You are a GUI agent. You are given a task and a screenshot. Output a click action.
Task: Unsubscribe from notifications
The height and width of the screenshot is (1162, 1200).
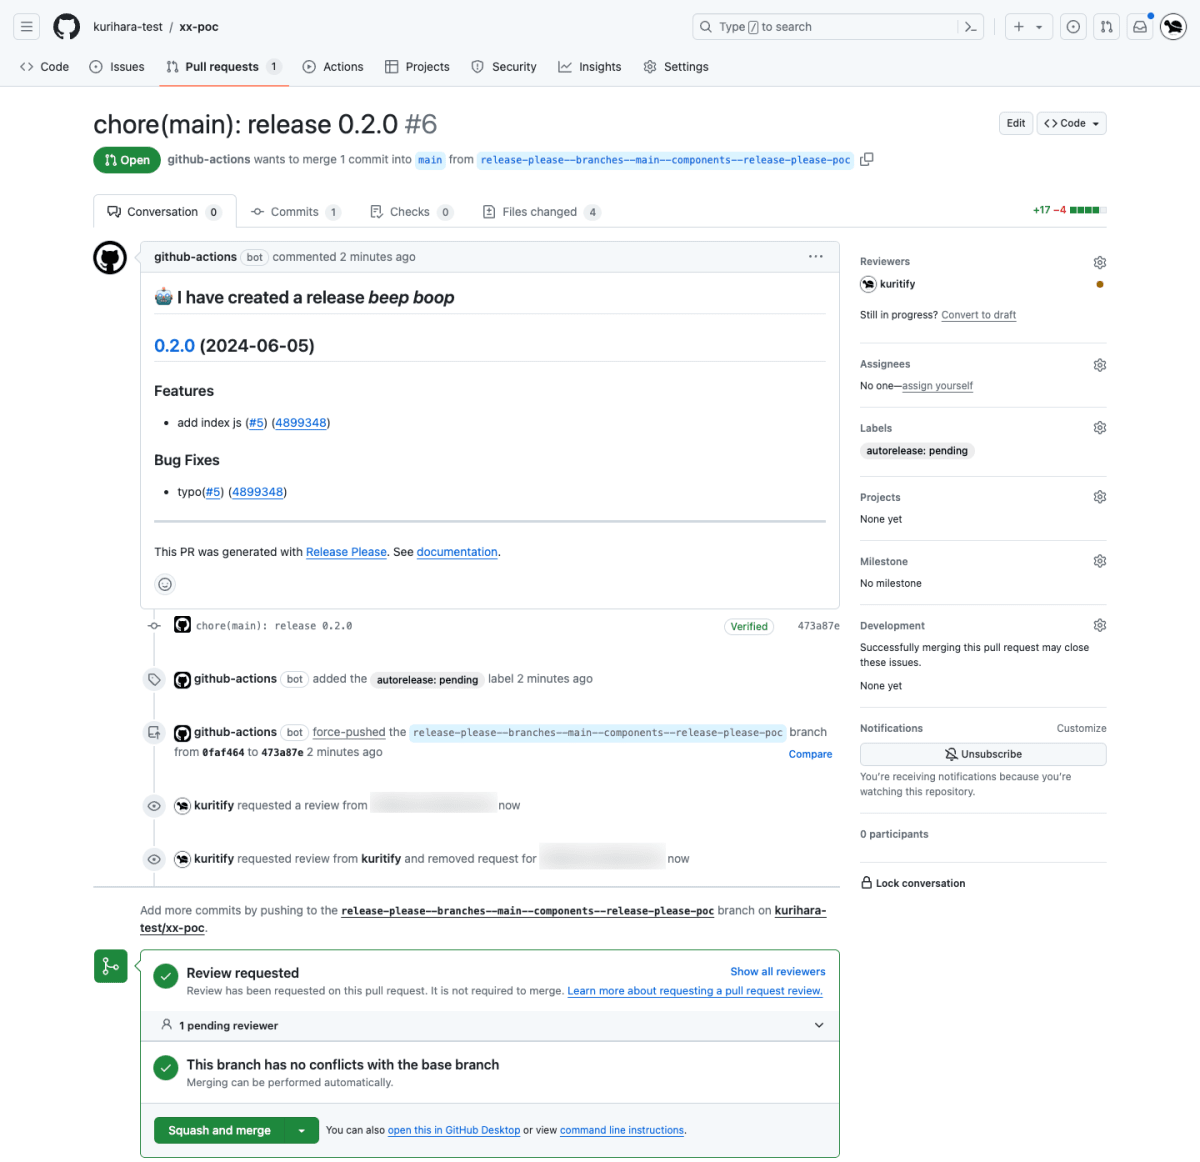pos(983,754)
